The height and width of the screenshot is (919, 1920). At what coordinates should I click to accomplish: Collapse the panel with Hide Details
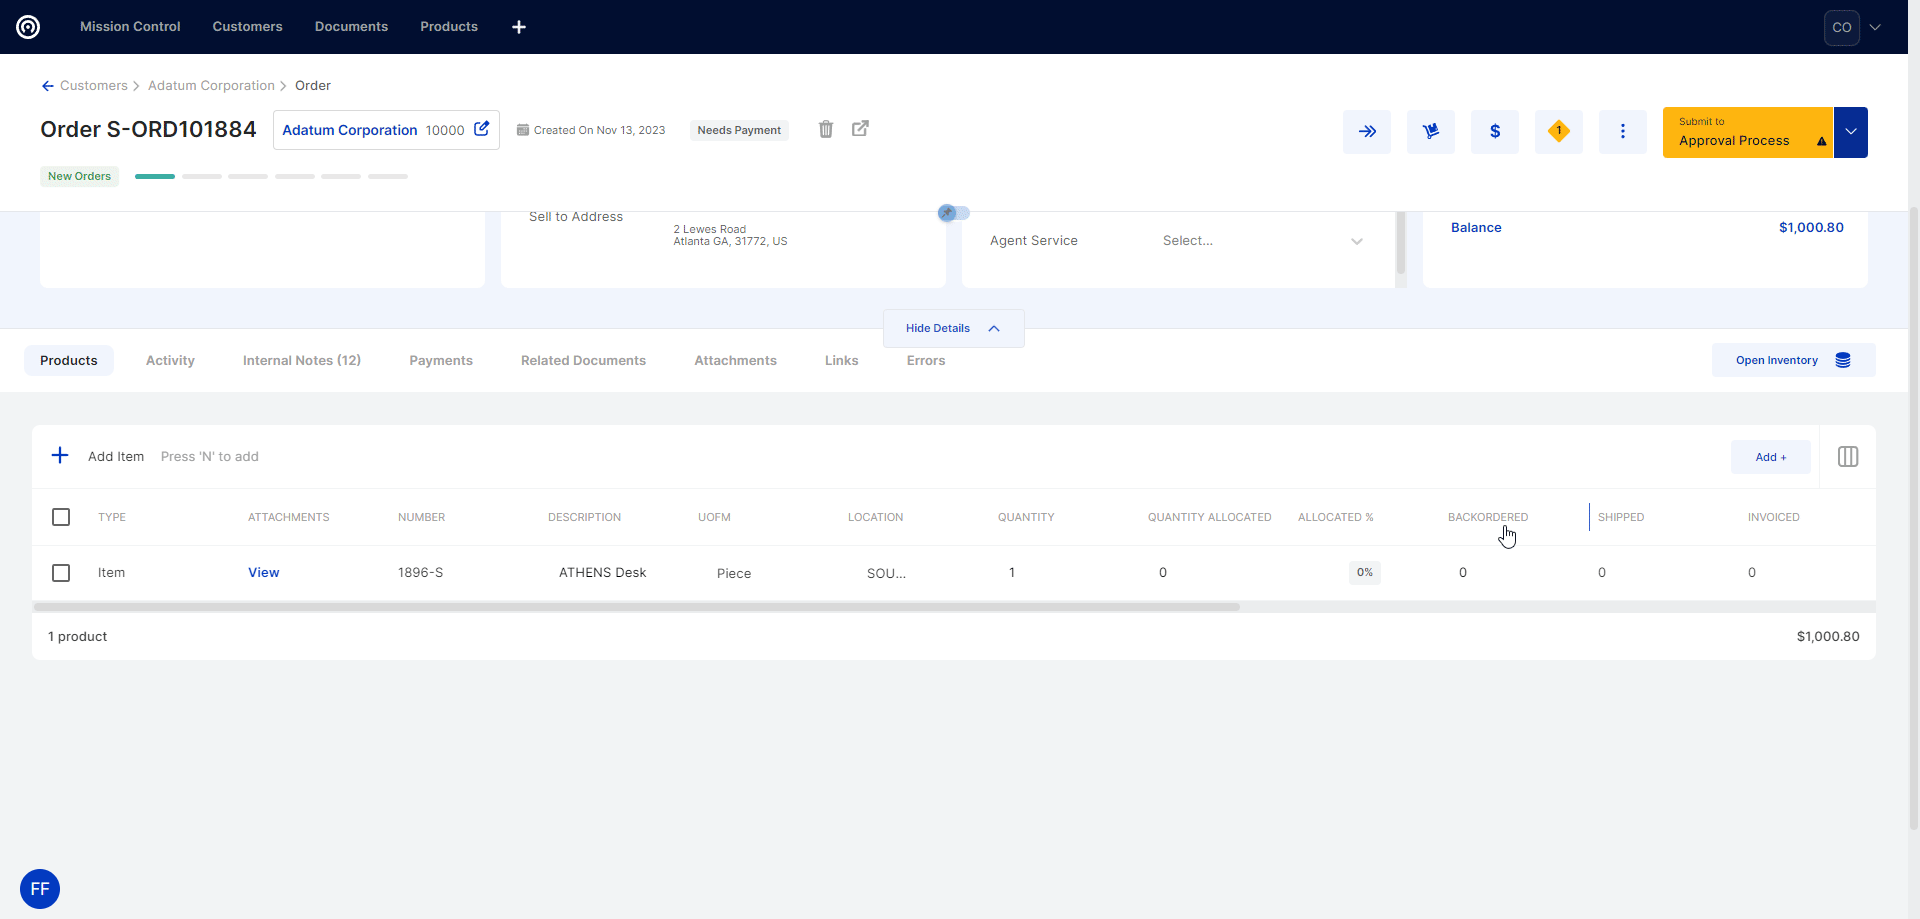click(x=953, y=328)
